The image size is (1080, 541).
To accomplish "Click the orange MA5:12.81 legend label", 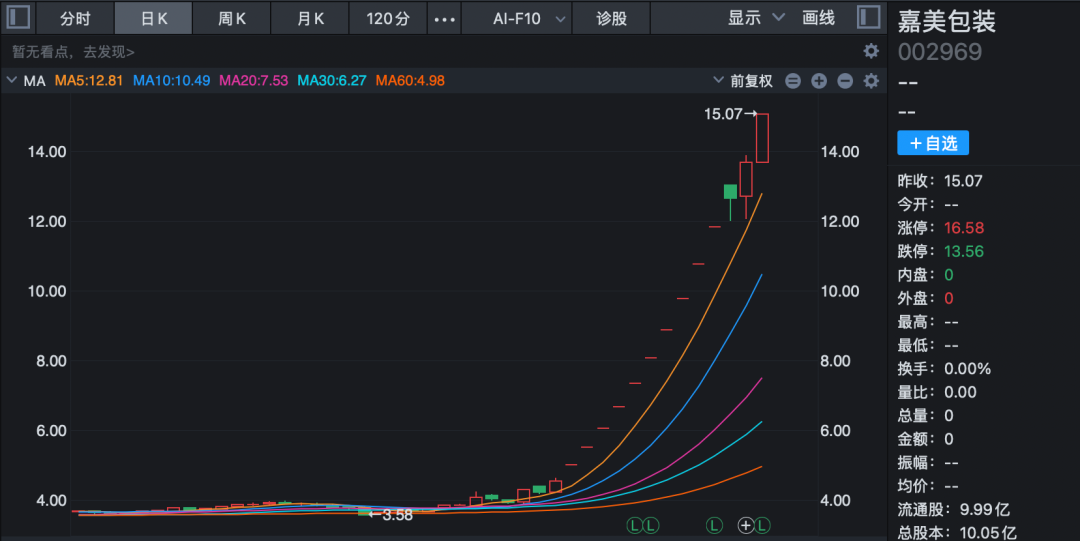I will pyautogui.click(x=88, y=81).
